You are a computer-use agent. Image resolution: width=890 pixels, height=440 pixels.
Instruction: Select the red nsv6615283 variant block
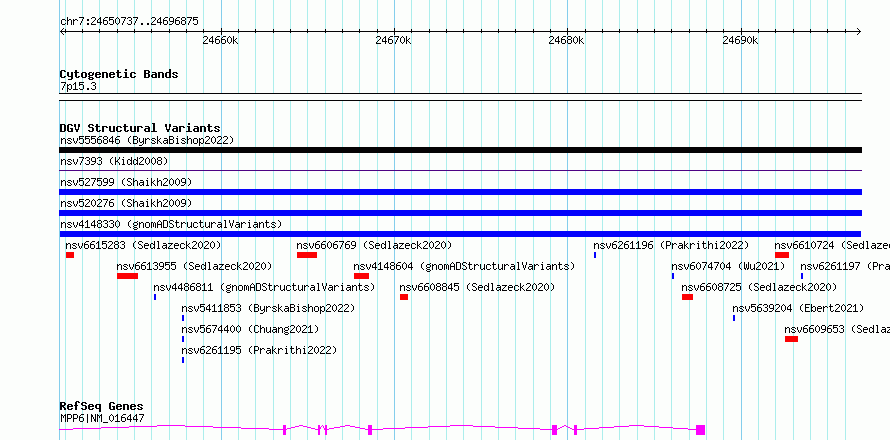[x=70, y=255]
